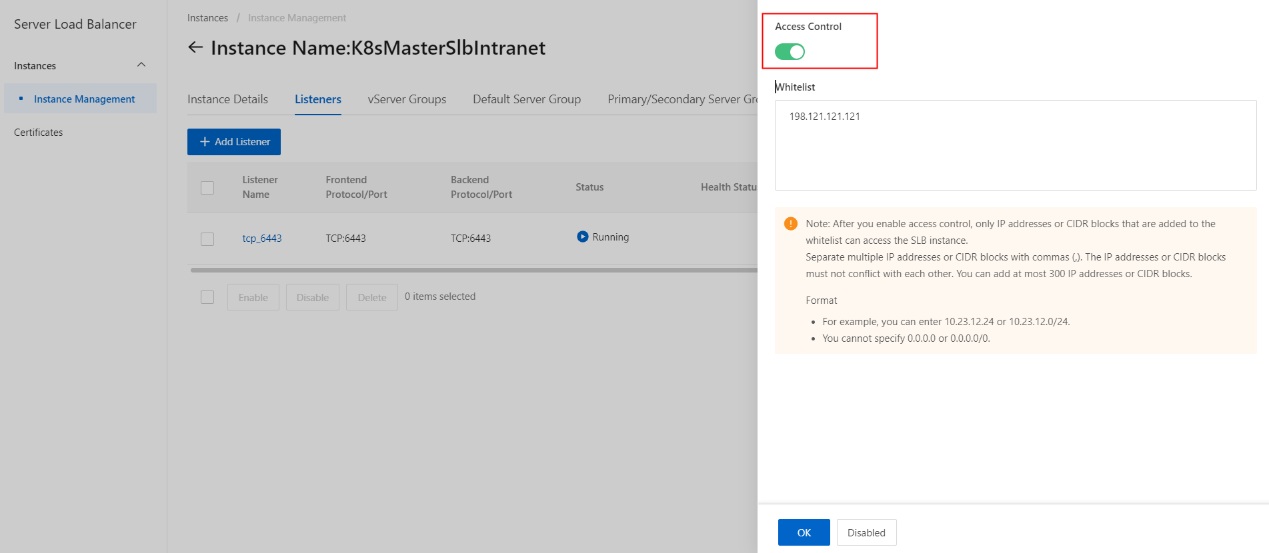Open the tcp_6443 listener link
The width and height of the screenshot is (1269, 553).
tap(262, 238)
